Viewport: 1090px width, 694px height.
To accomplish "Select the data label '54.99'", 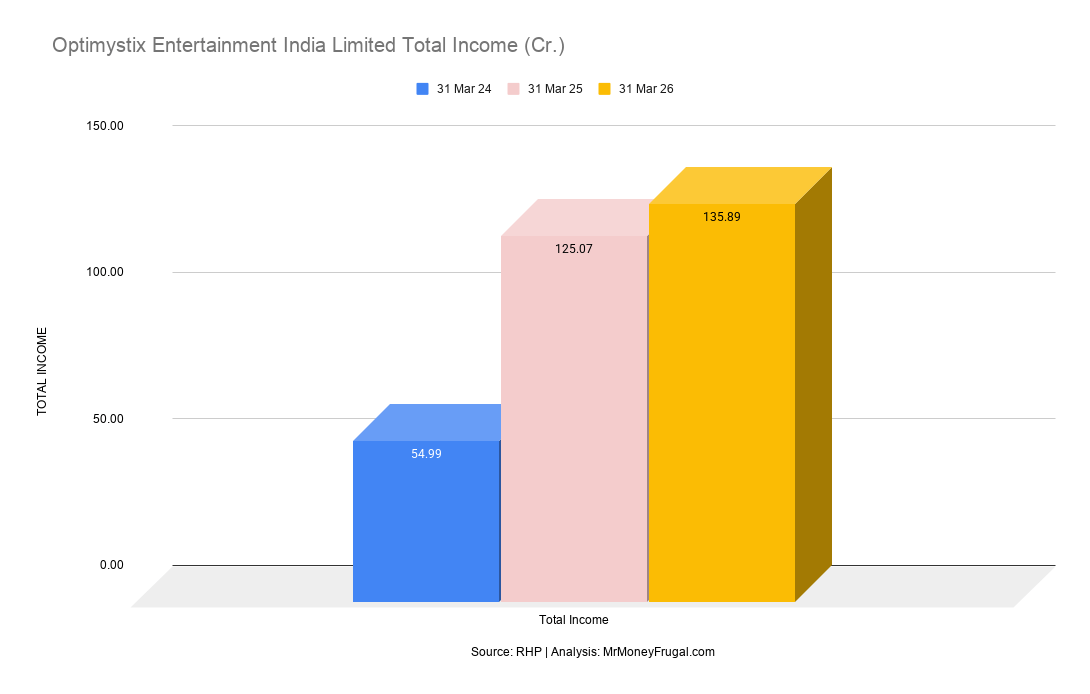I will [x=426, y=454].
